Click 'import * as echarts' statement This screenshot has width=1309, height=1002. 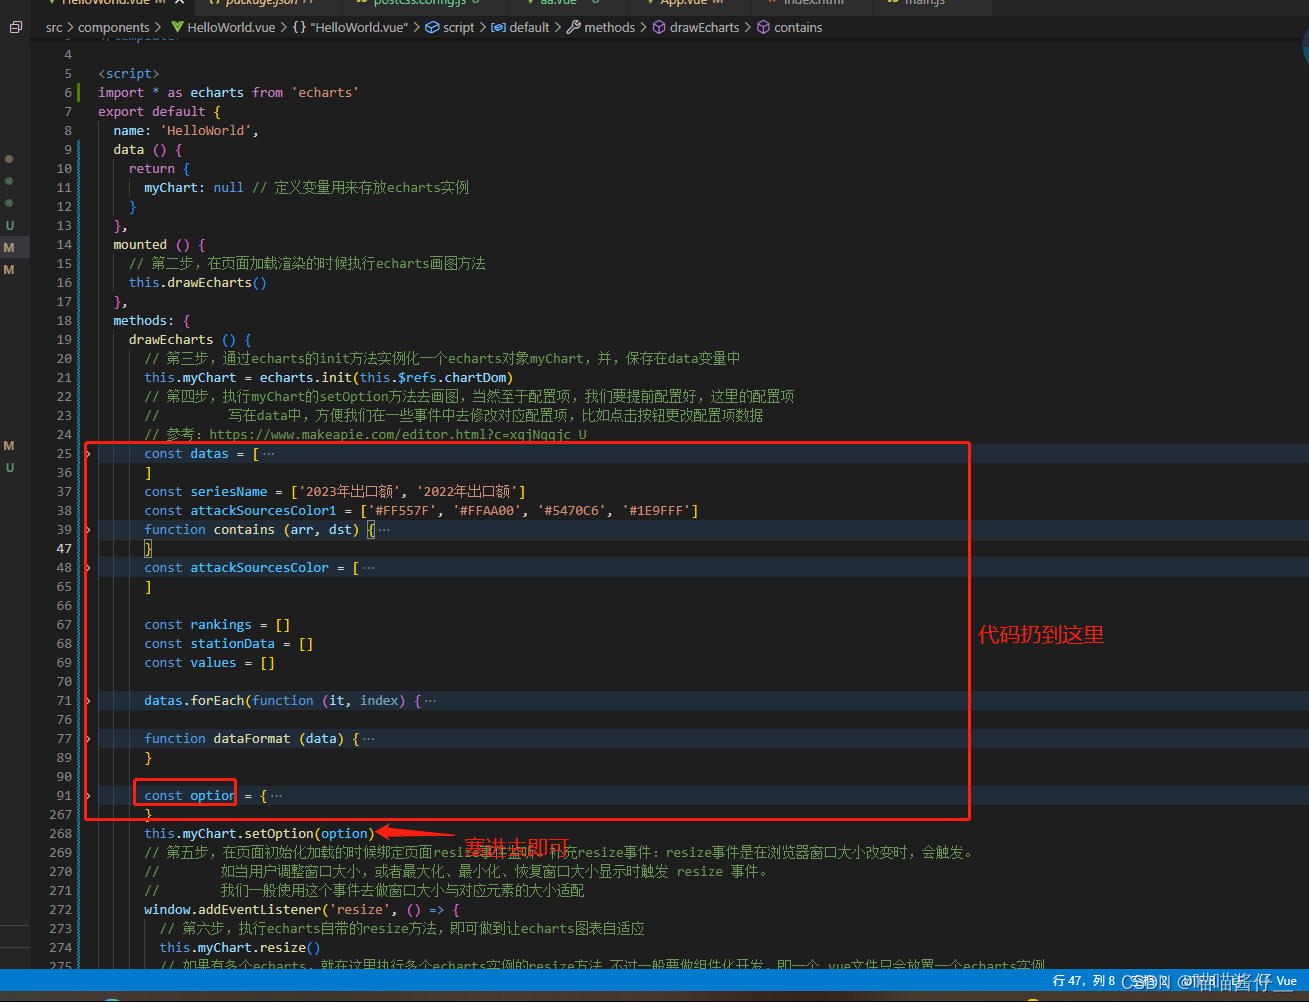pos(171,93)
